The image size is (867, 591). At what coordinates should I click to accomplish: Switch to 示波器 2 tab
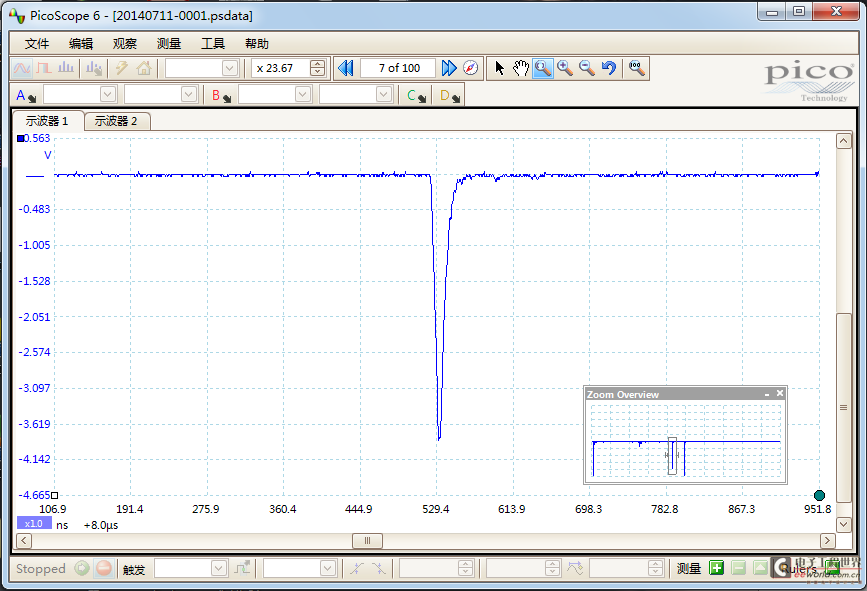[117, 121]
